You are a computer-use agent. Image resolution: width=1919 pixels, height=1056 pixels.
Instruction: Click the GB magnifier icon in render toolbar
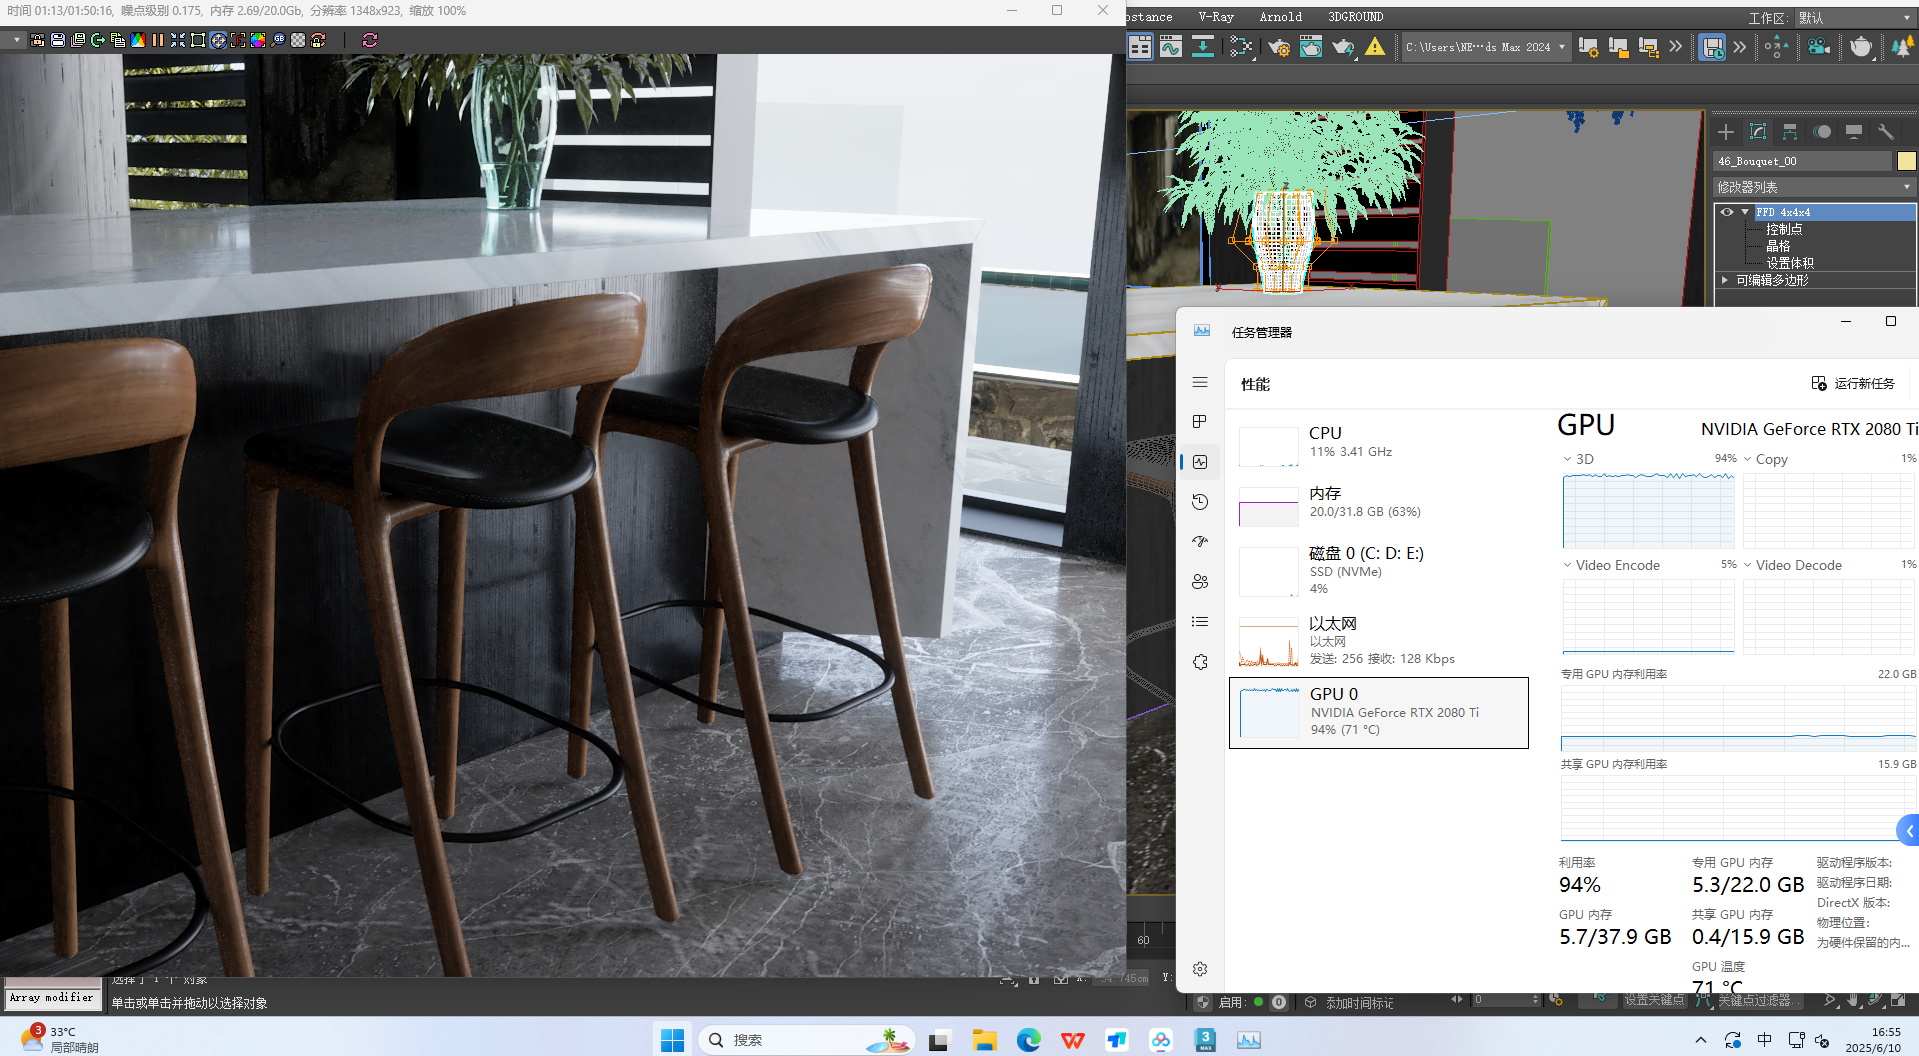click(278, 40)
